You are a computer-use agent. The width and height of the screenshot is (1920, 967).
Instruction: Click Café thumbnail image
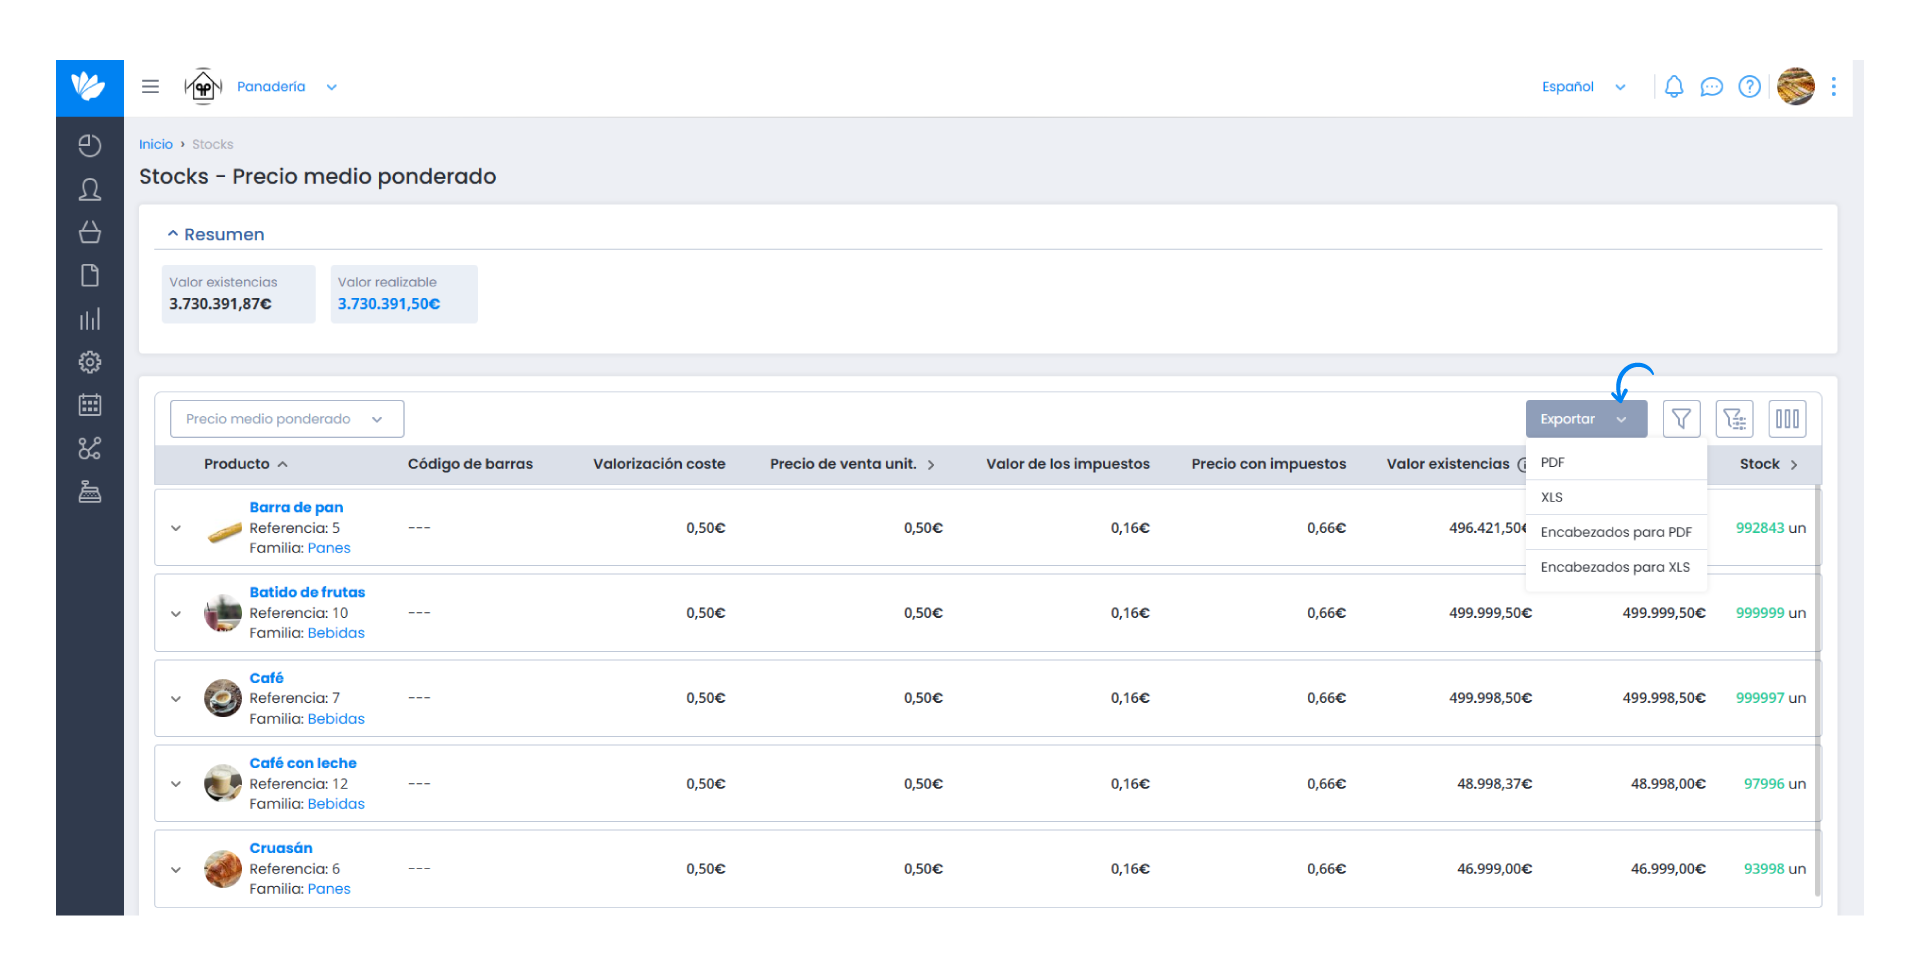point(223,698)
